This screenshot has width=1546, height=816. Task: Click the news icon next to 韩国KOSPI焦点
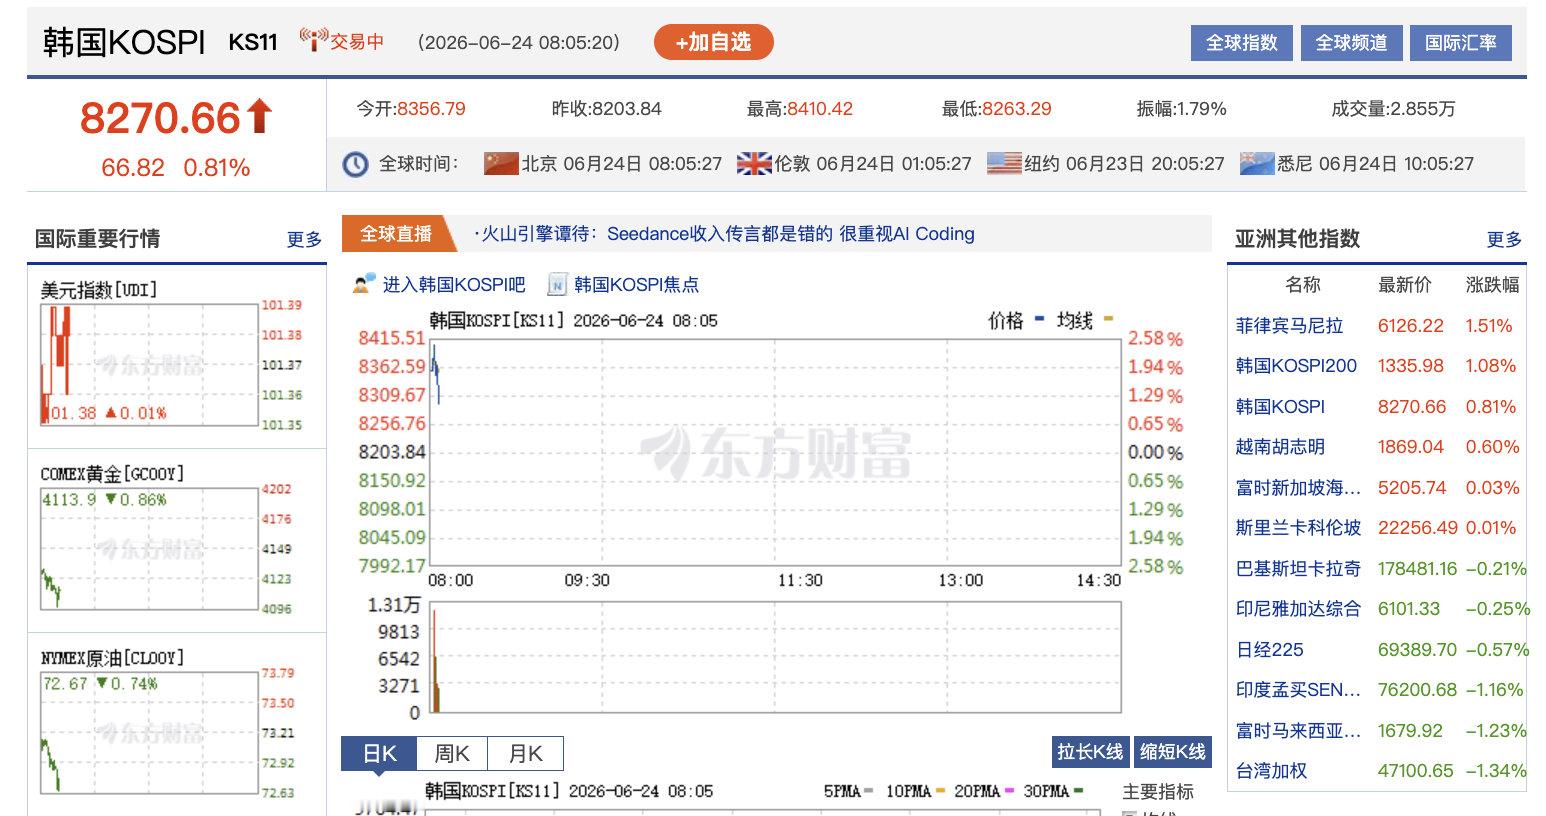coord(557,285)
